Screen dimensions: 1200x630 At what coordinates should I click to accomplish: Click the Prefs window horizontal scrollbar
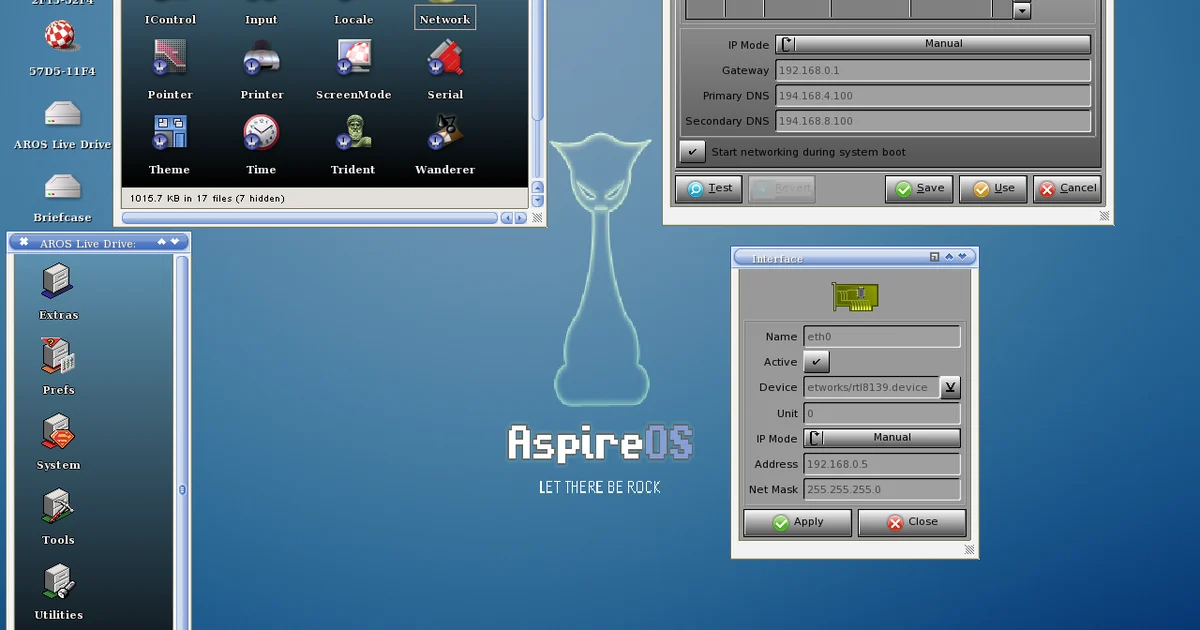pyautogui.click(x=310, y=217)
